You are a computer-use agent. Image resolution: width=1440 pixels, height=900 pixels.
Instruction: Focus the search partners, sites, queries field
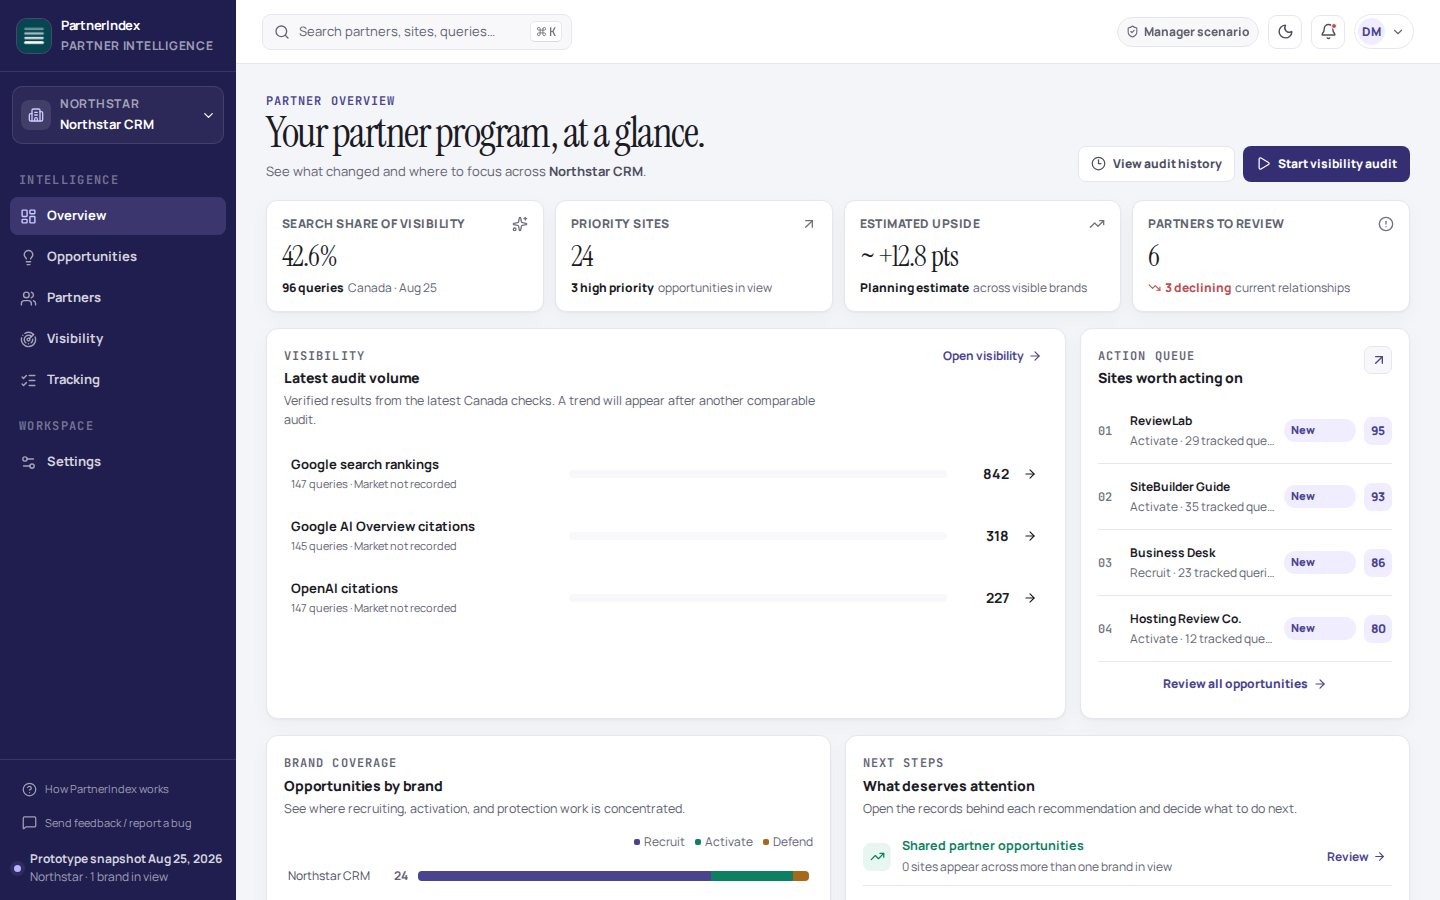[x=417, y=32]
